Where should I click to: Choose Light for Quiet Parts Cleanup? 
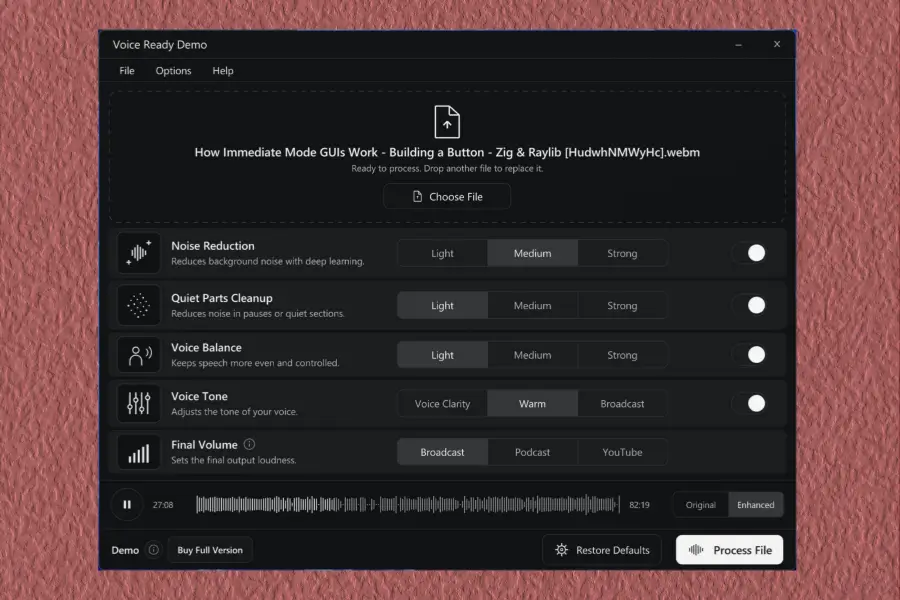(x=443, y=305)
